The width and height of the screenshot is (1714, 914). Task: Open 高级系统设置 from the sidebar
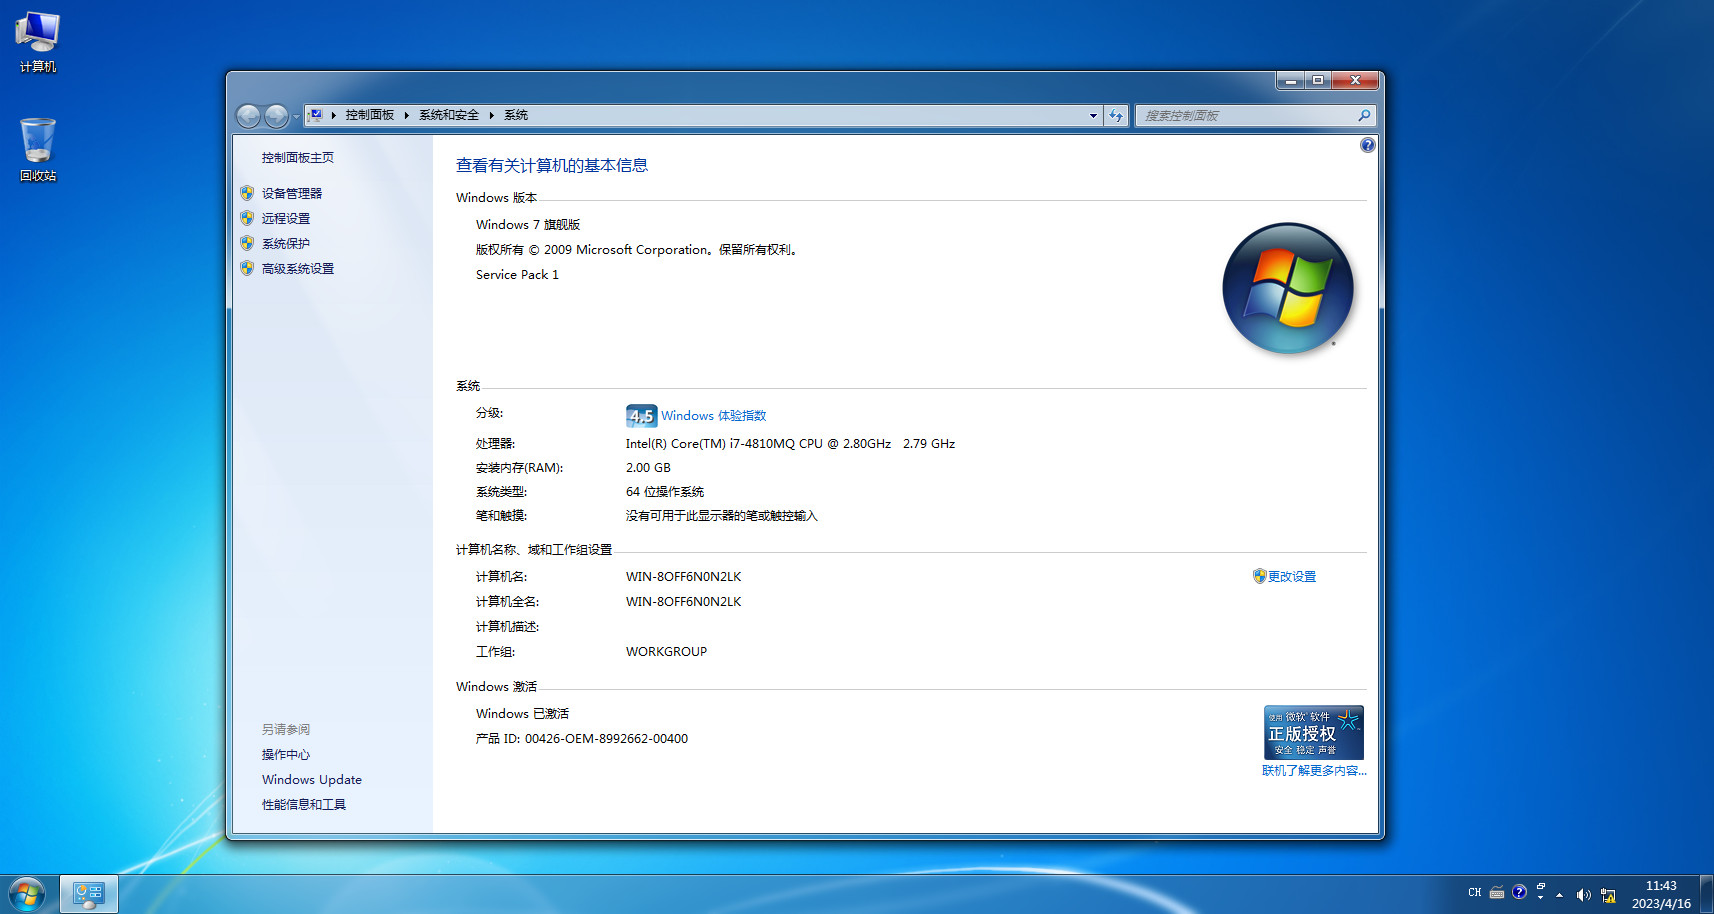[297, 269]
